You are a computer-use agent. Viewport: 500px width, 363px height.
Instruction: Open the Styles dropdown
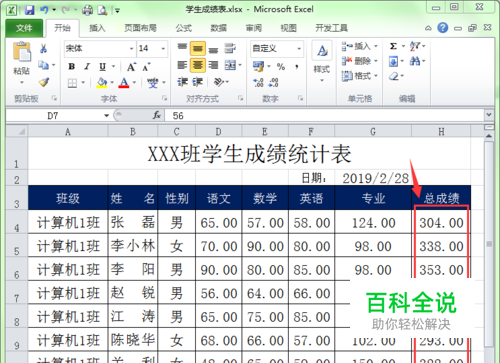pos(322,62)
